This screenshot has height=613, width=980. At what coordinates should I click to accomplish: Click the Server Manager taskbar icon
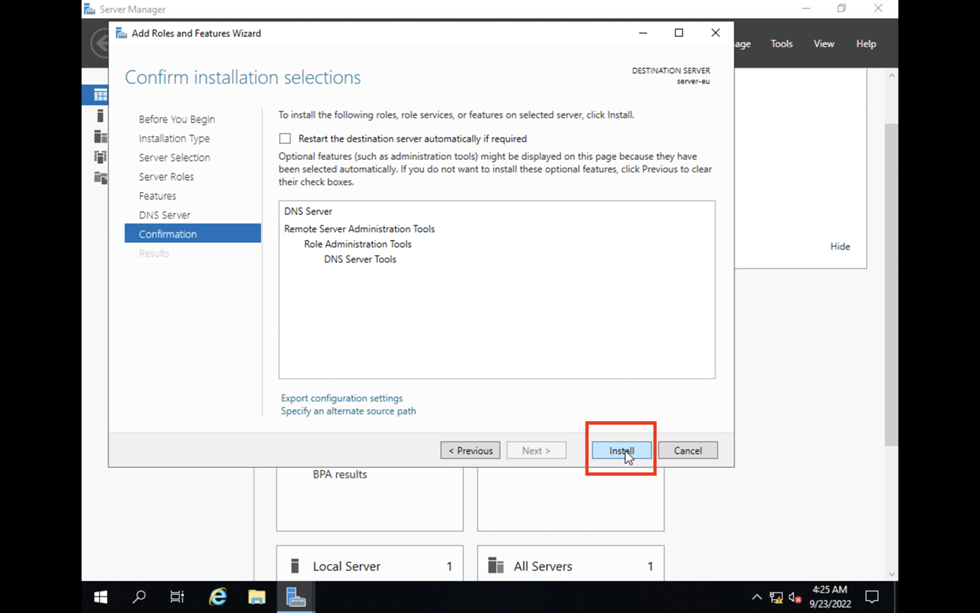click(x=295, y=597)
